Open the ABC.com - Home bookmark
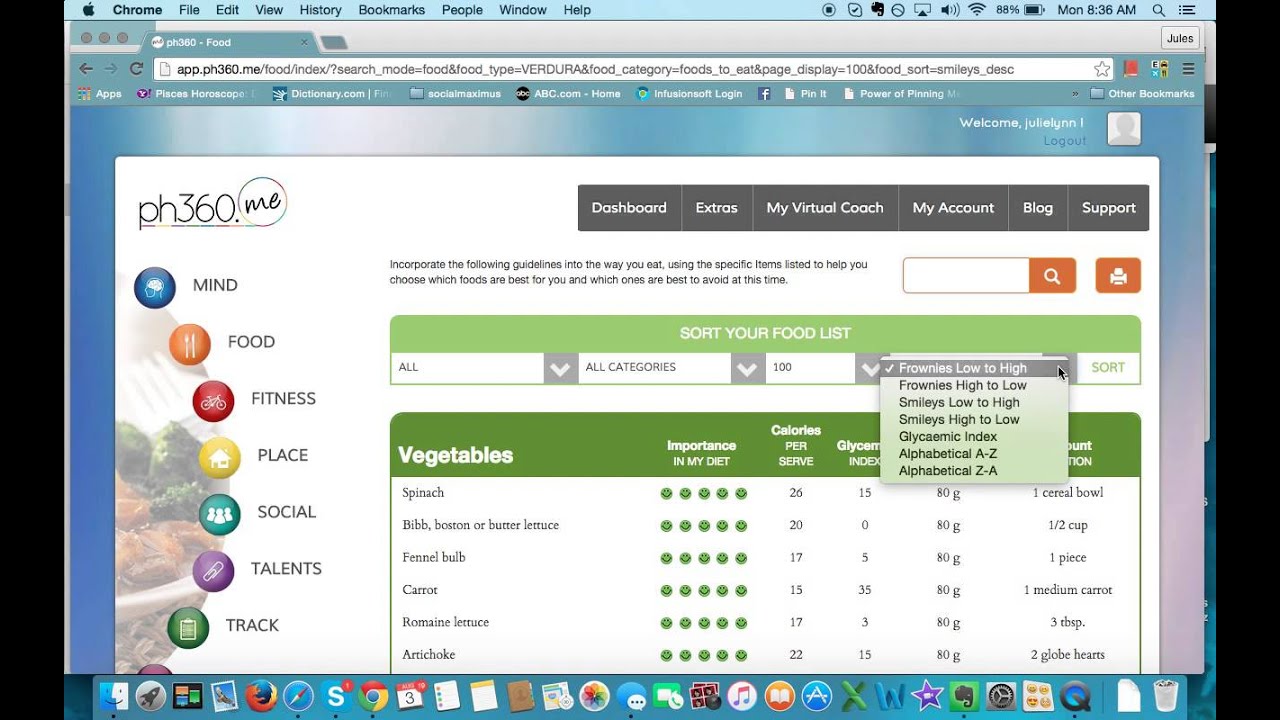 tap(568, 94)
